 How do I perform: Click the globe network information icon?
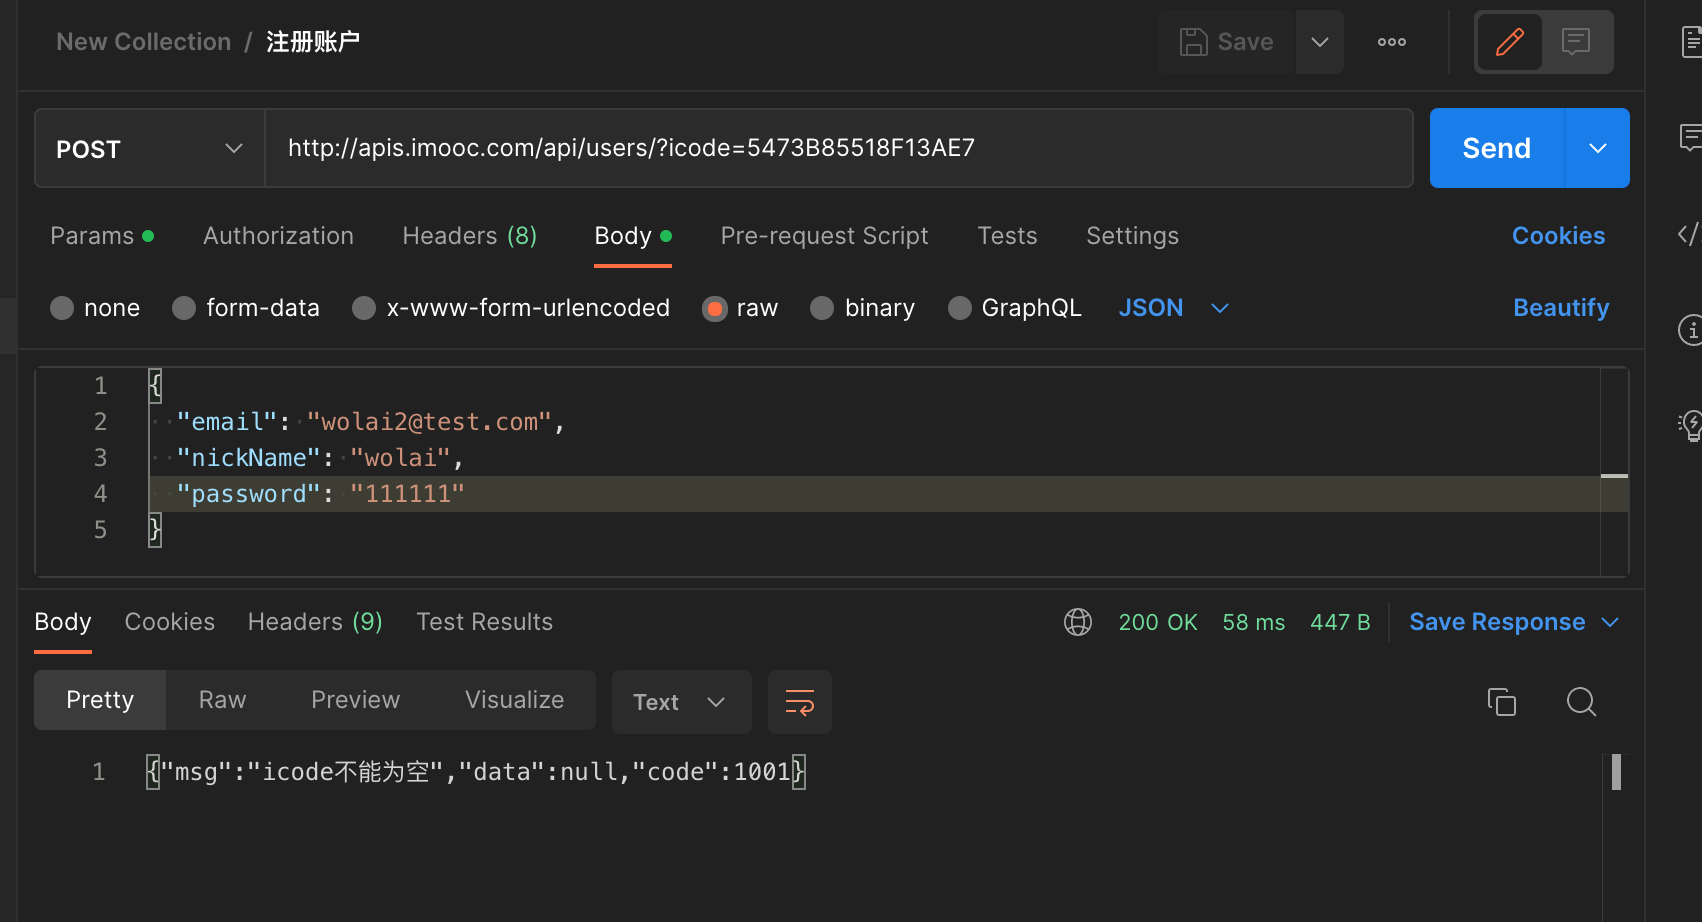1078,622
